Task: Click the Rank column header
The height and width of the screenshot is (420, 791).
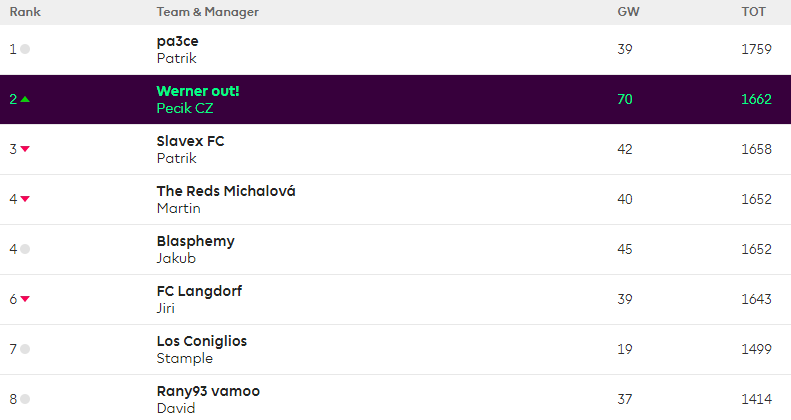Action: 25,11
